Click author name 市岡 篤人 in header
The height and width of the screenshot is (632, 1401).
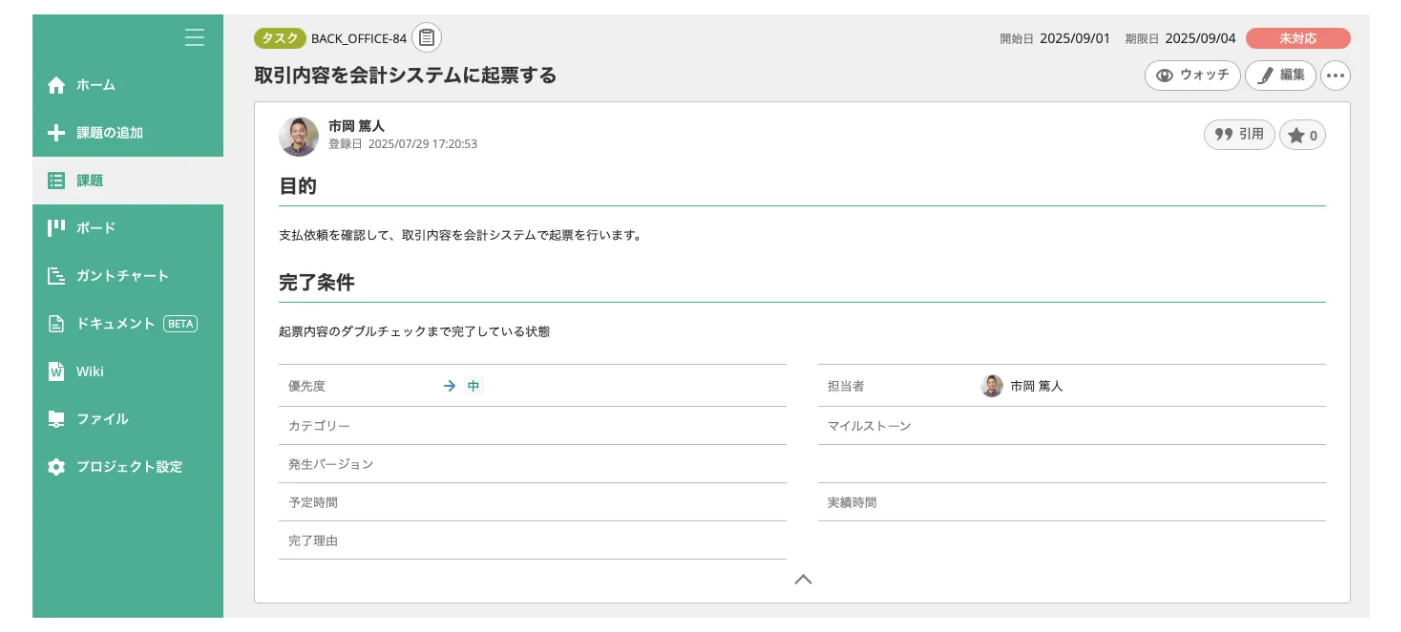tap(356, 126)
